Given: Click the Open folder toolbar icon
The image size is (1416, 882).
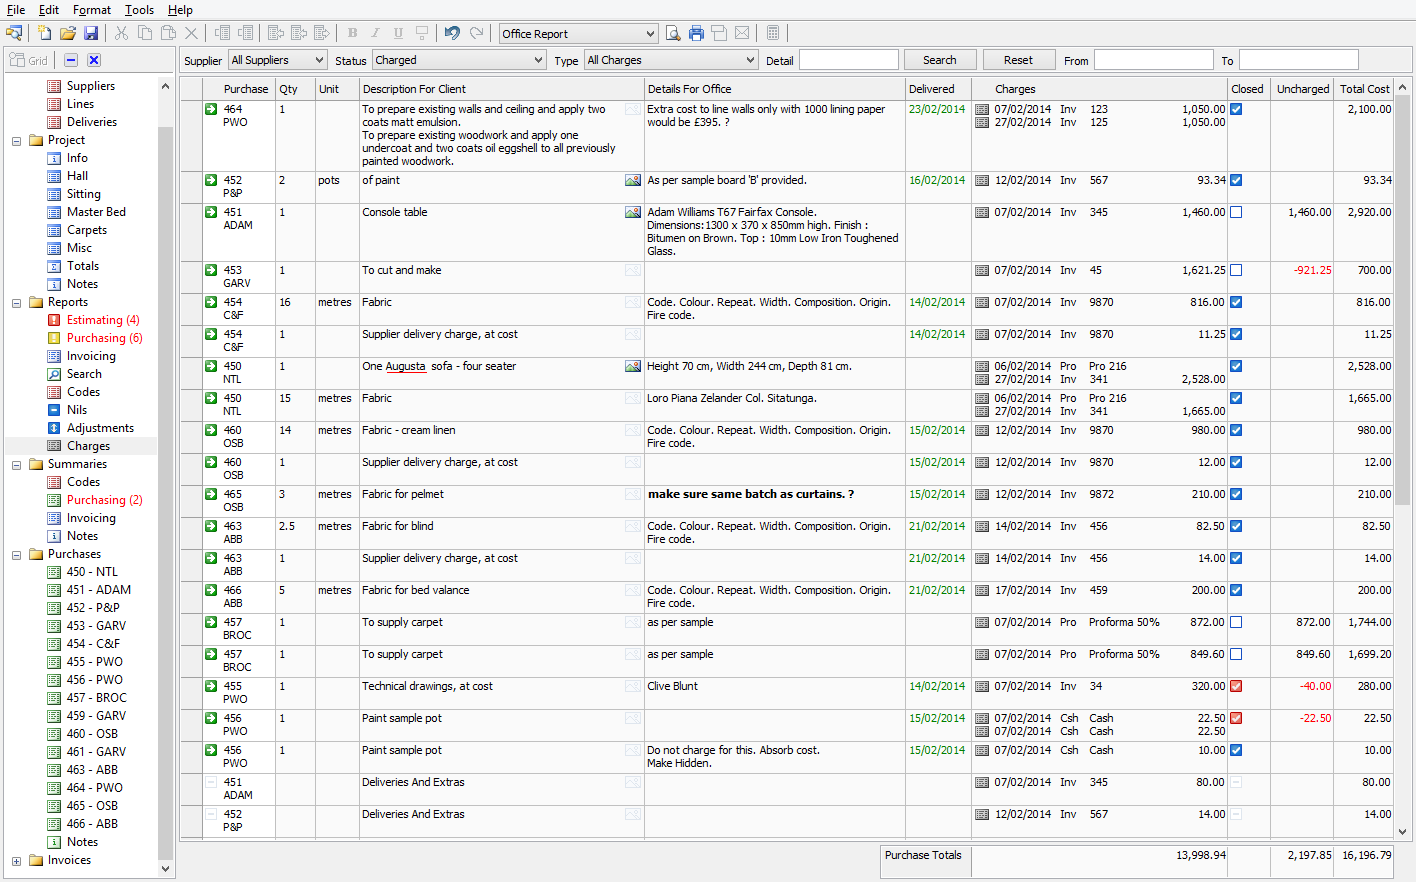Looking at the screenshot, I should tap(68, 33).
